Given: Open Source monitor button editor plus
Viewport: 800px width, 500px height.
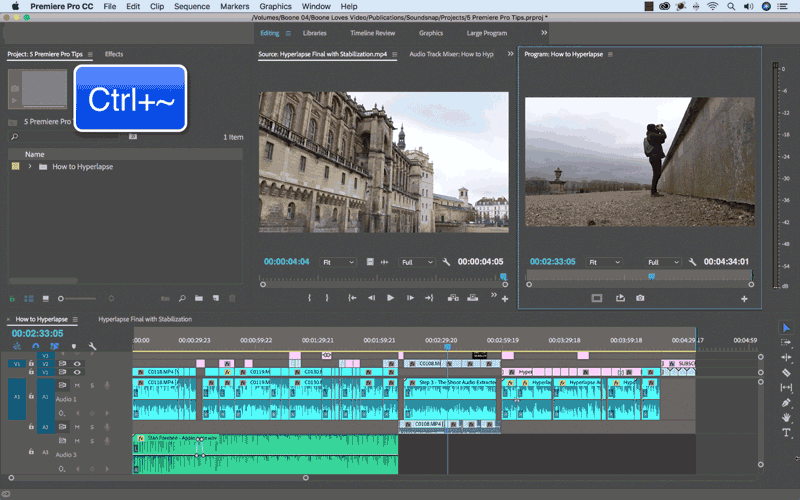Looking at the screenshot, I should 505,299.
